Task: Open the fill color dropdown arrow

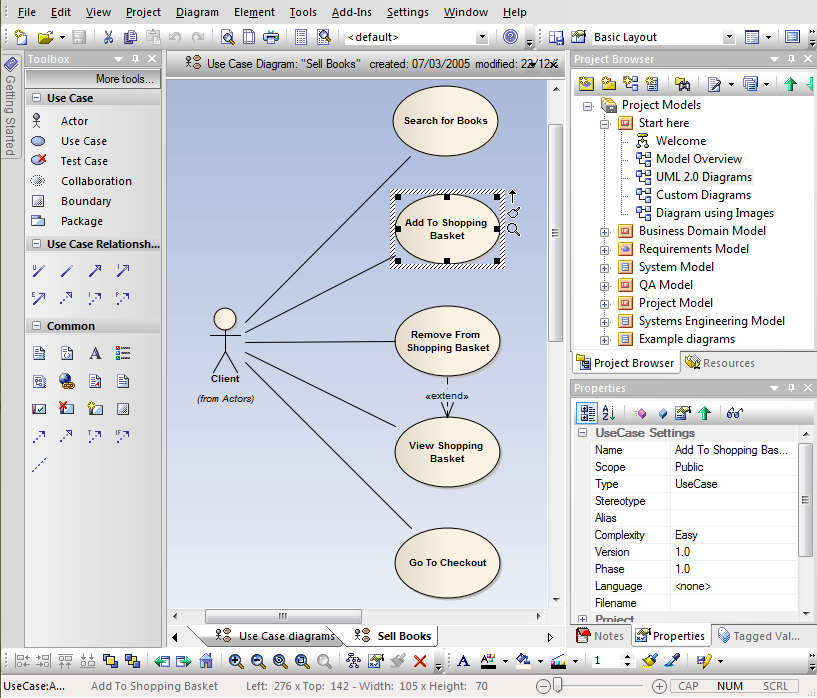Action: click(x=540, y=662)
